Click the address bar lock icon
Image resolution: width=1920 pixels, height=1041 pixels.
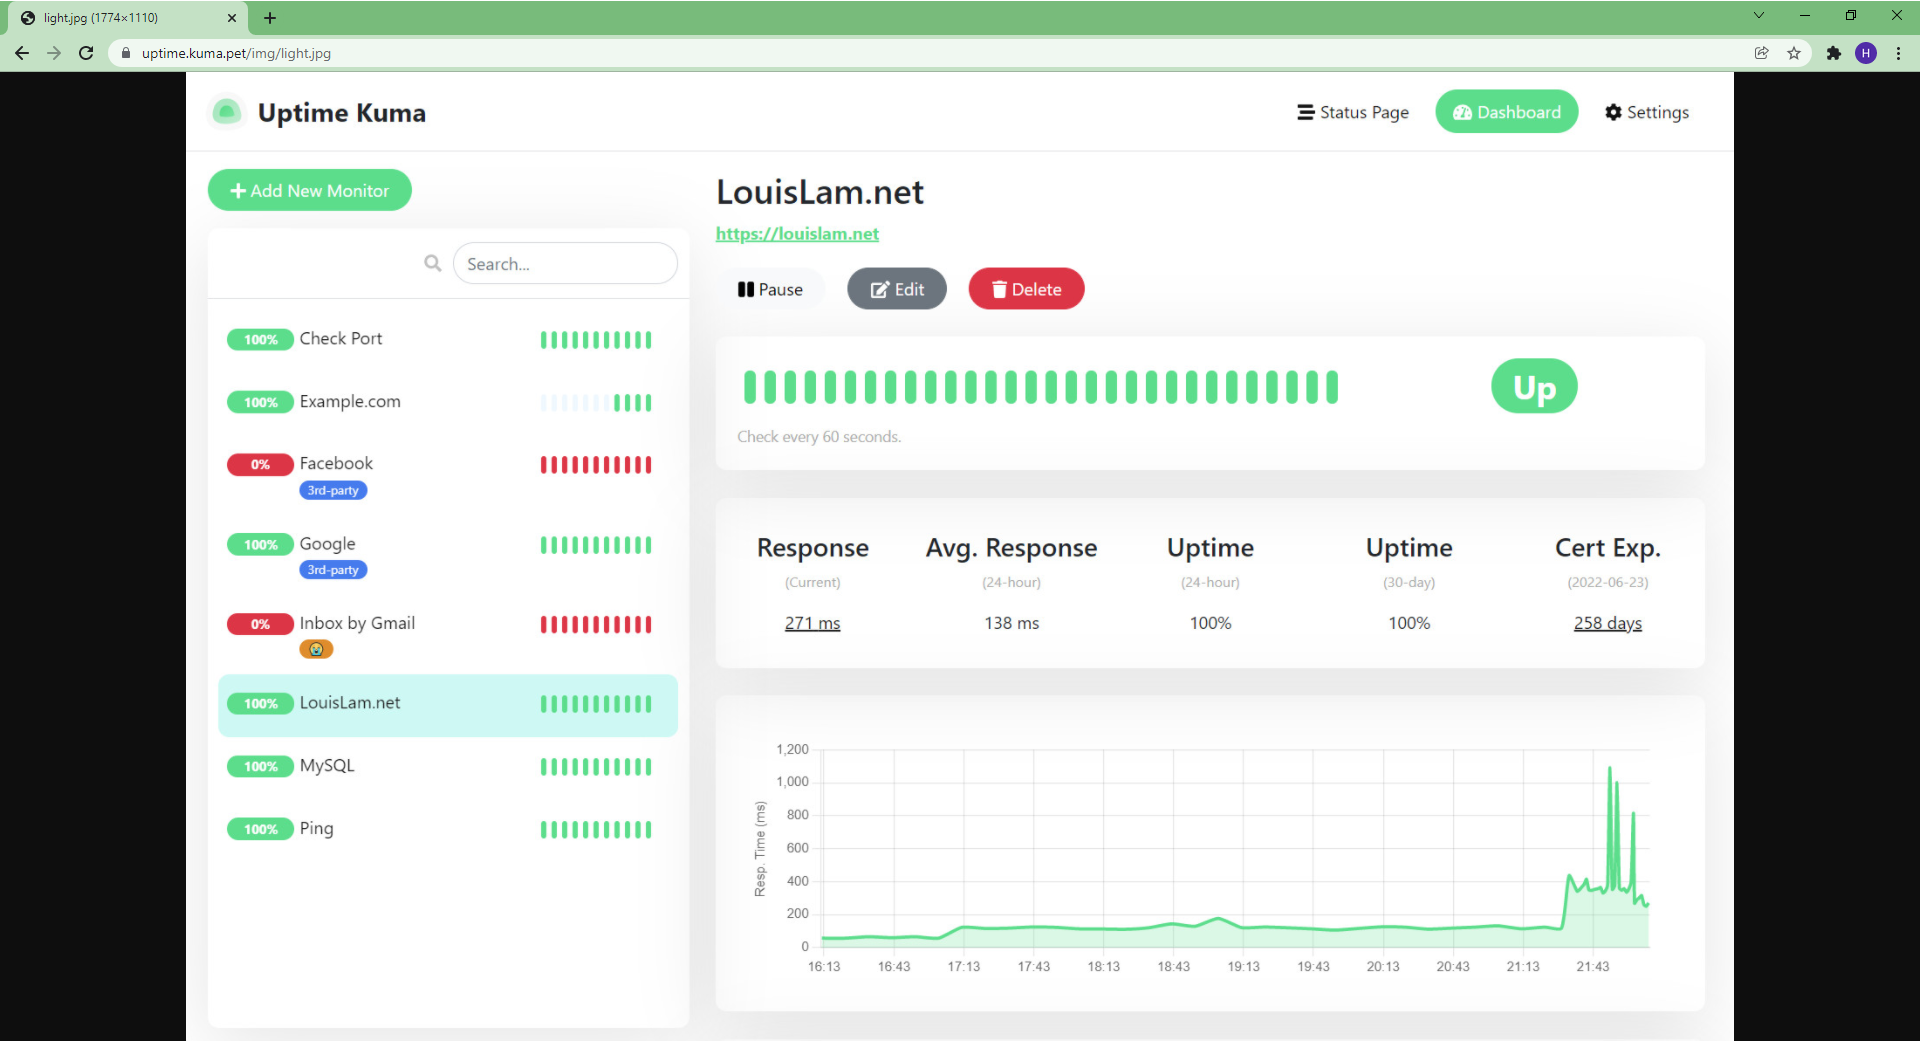[126, 53]
